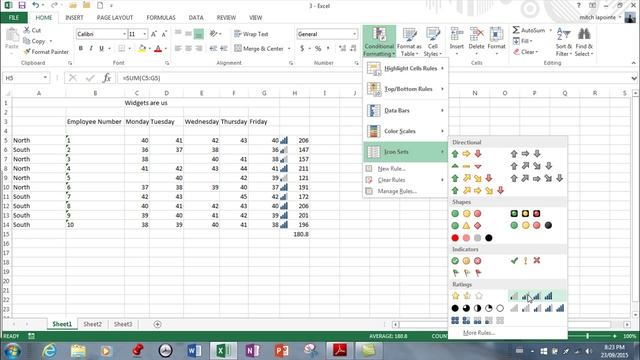Switch to the FORMULAS tab
The height and width of the screenshot is (360, 640).
161,18
